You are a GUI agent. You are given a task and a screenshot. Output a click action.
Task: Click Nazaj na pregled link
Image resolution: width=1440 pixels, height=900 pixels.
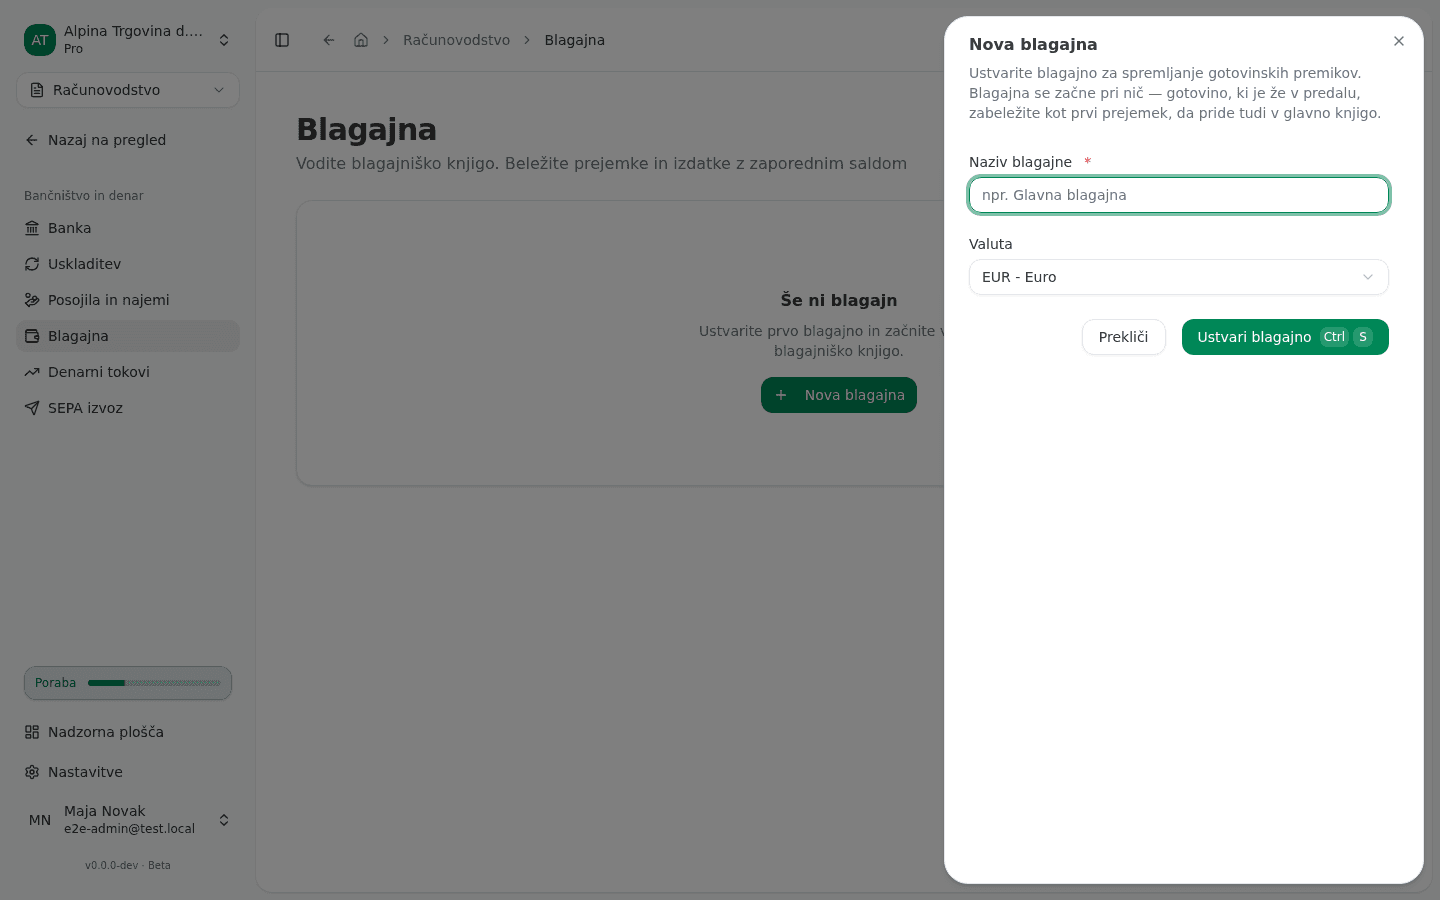(128, 140)
